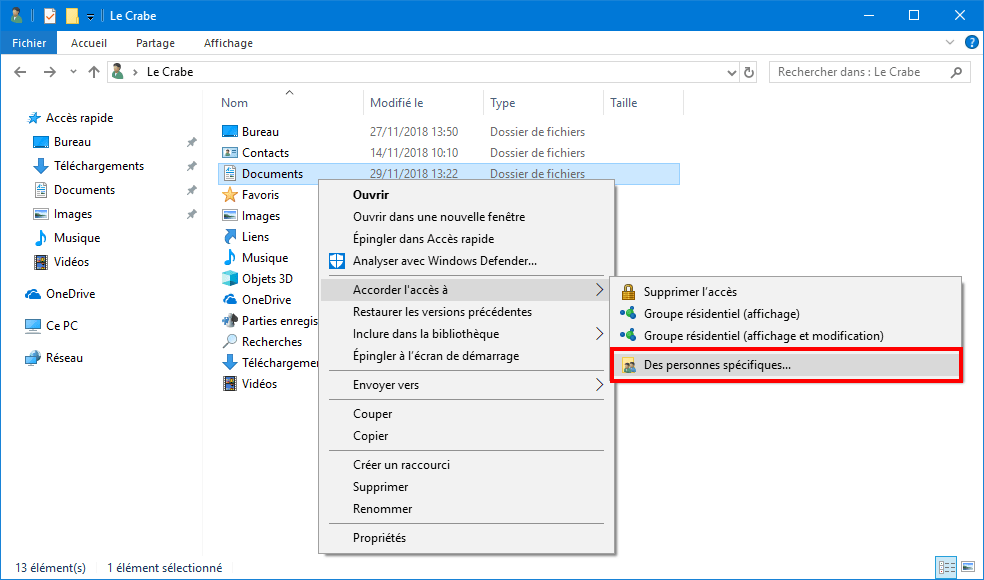Open Bureau in the Quick Access sidebar
The image size is (984, 580).
pos(72,142)
